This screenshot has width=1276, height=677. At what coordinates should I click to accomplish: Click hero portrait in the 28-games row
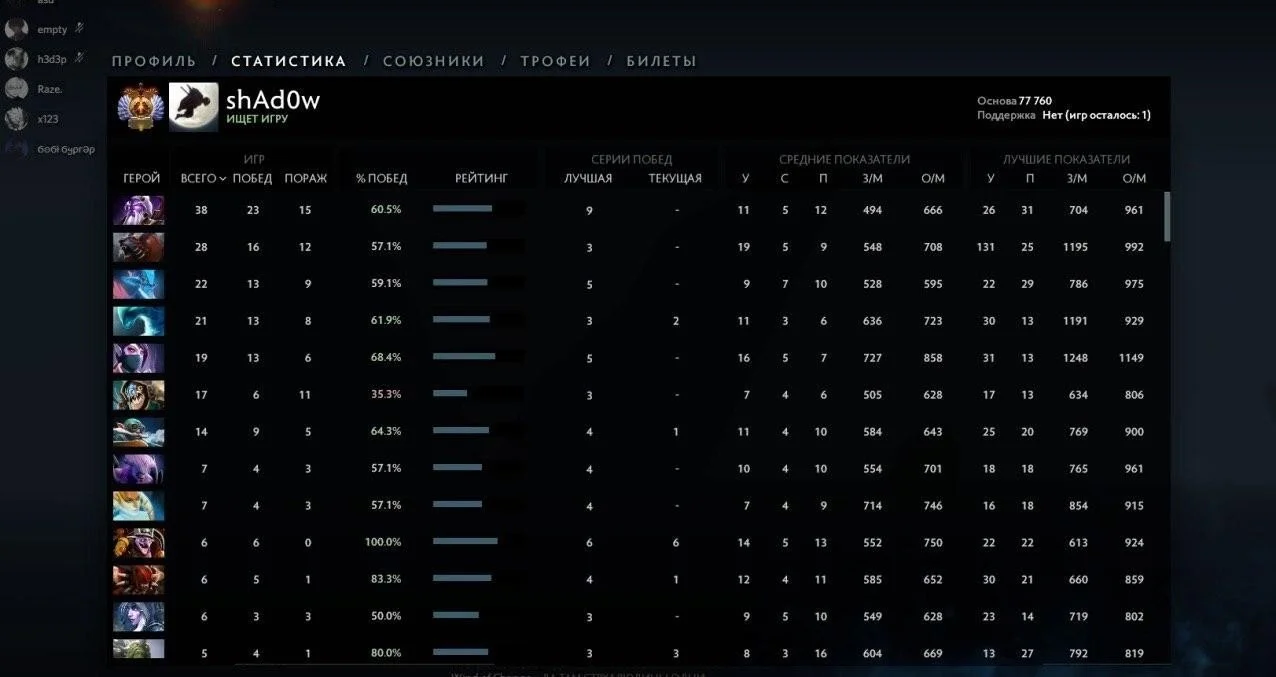138,247
